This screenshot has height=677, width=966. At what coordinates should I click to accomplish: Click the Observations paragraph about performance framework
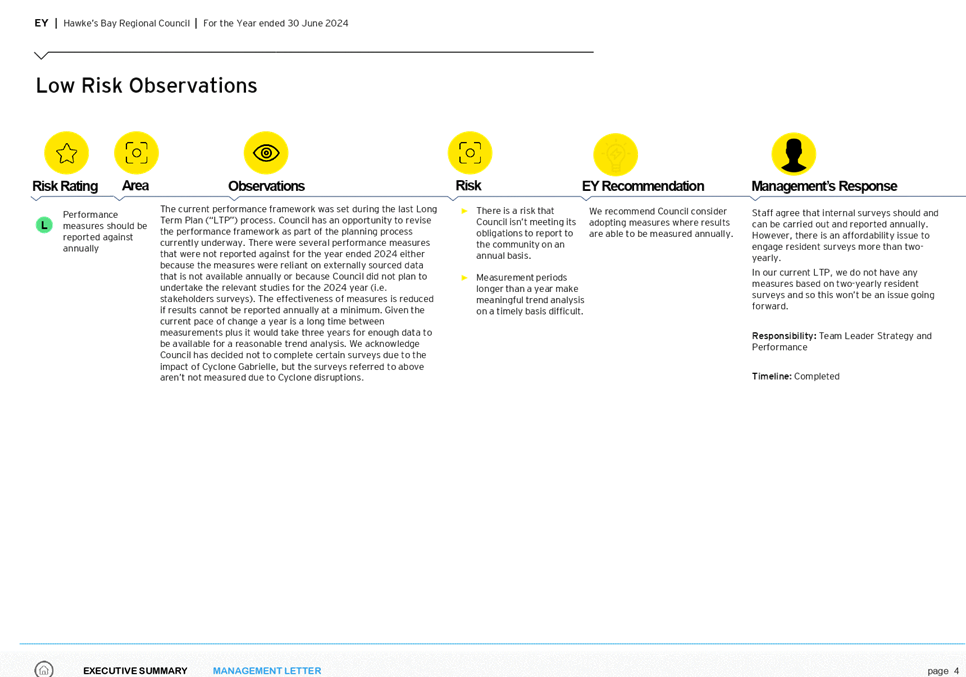click(298, 293)
